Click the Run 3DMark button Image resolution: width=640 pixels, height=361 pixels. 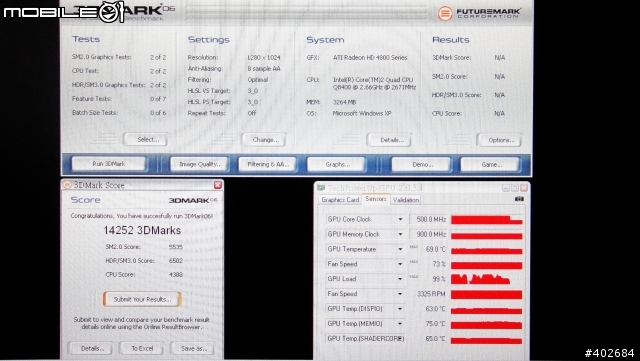[x=109, y=164]
